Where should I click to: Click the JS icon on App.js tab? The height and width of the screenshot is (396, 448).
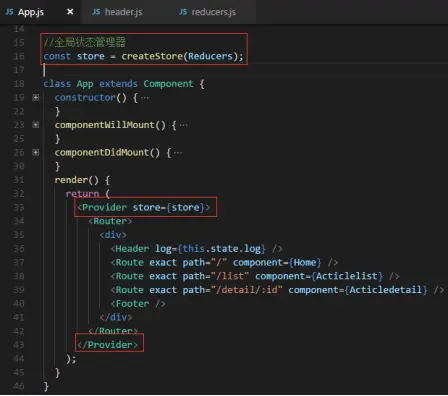tap(9, 12)
